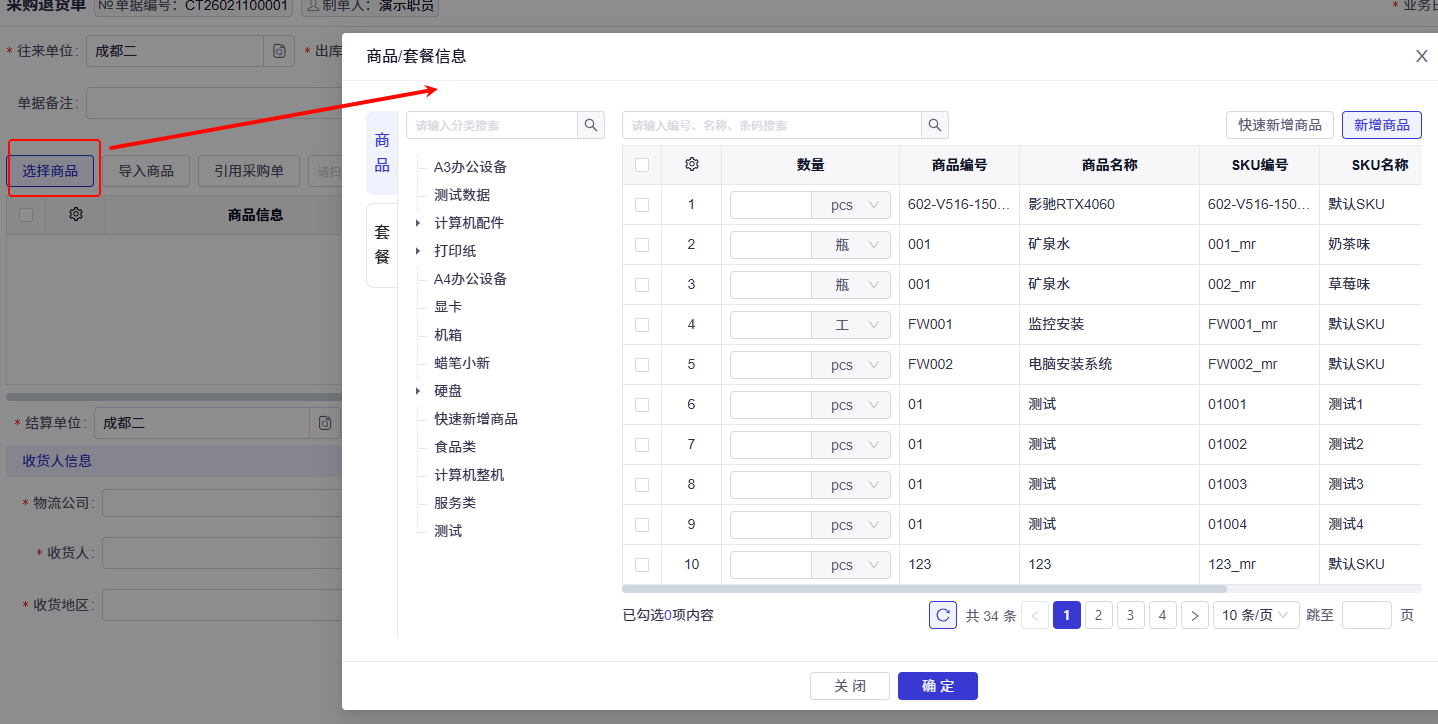Check the 矿泉水 草莓味 row checkbox
The height and width of the screenshot is (724, 1438).
[642, 284]
